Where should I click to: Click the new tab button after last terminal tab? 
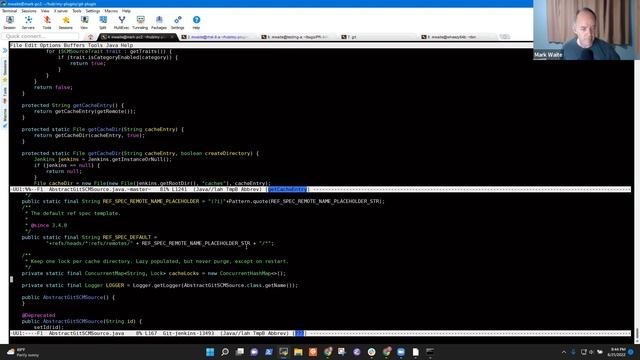pyautogui.click(x=505, y=37)
